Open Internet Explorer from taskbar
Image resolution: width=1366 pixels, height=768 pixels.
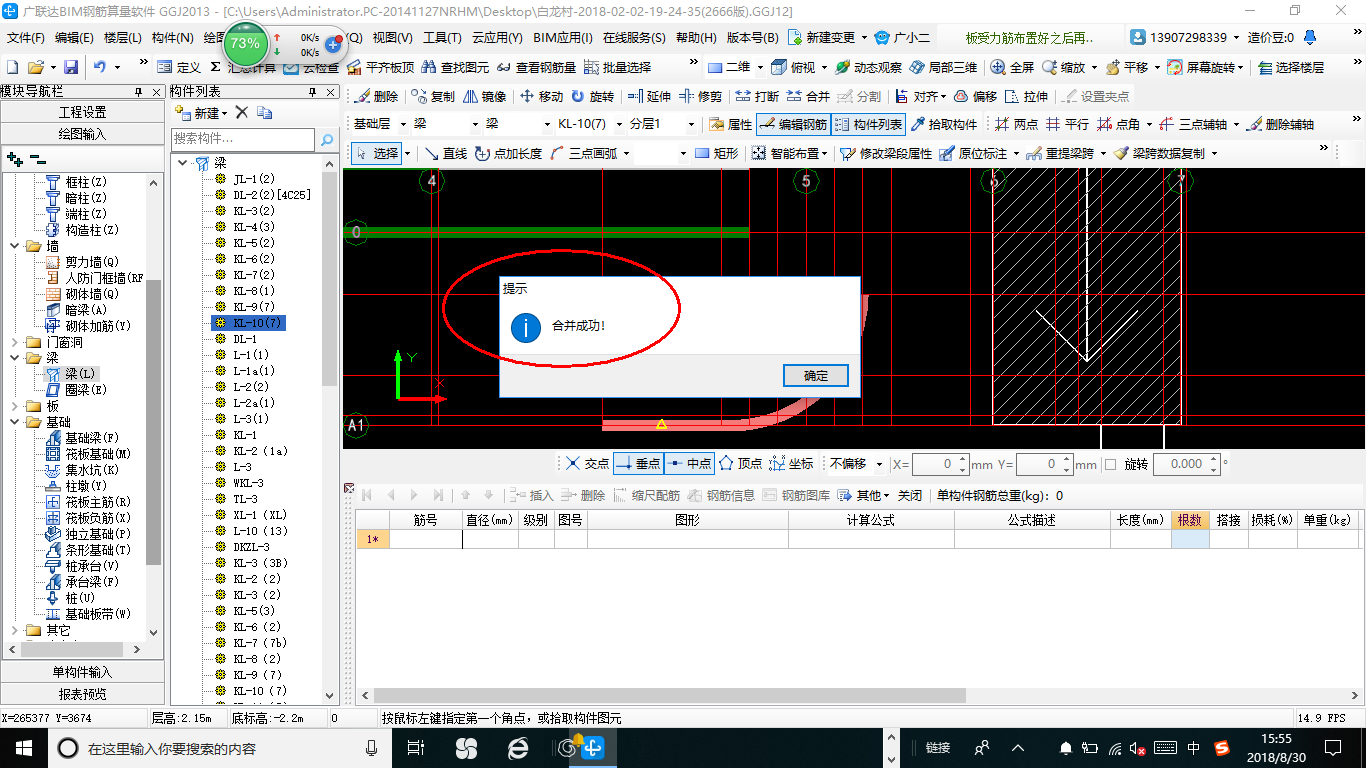point(517,748)
